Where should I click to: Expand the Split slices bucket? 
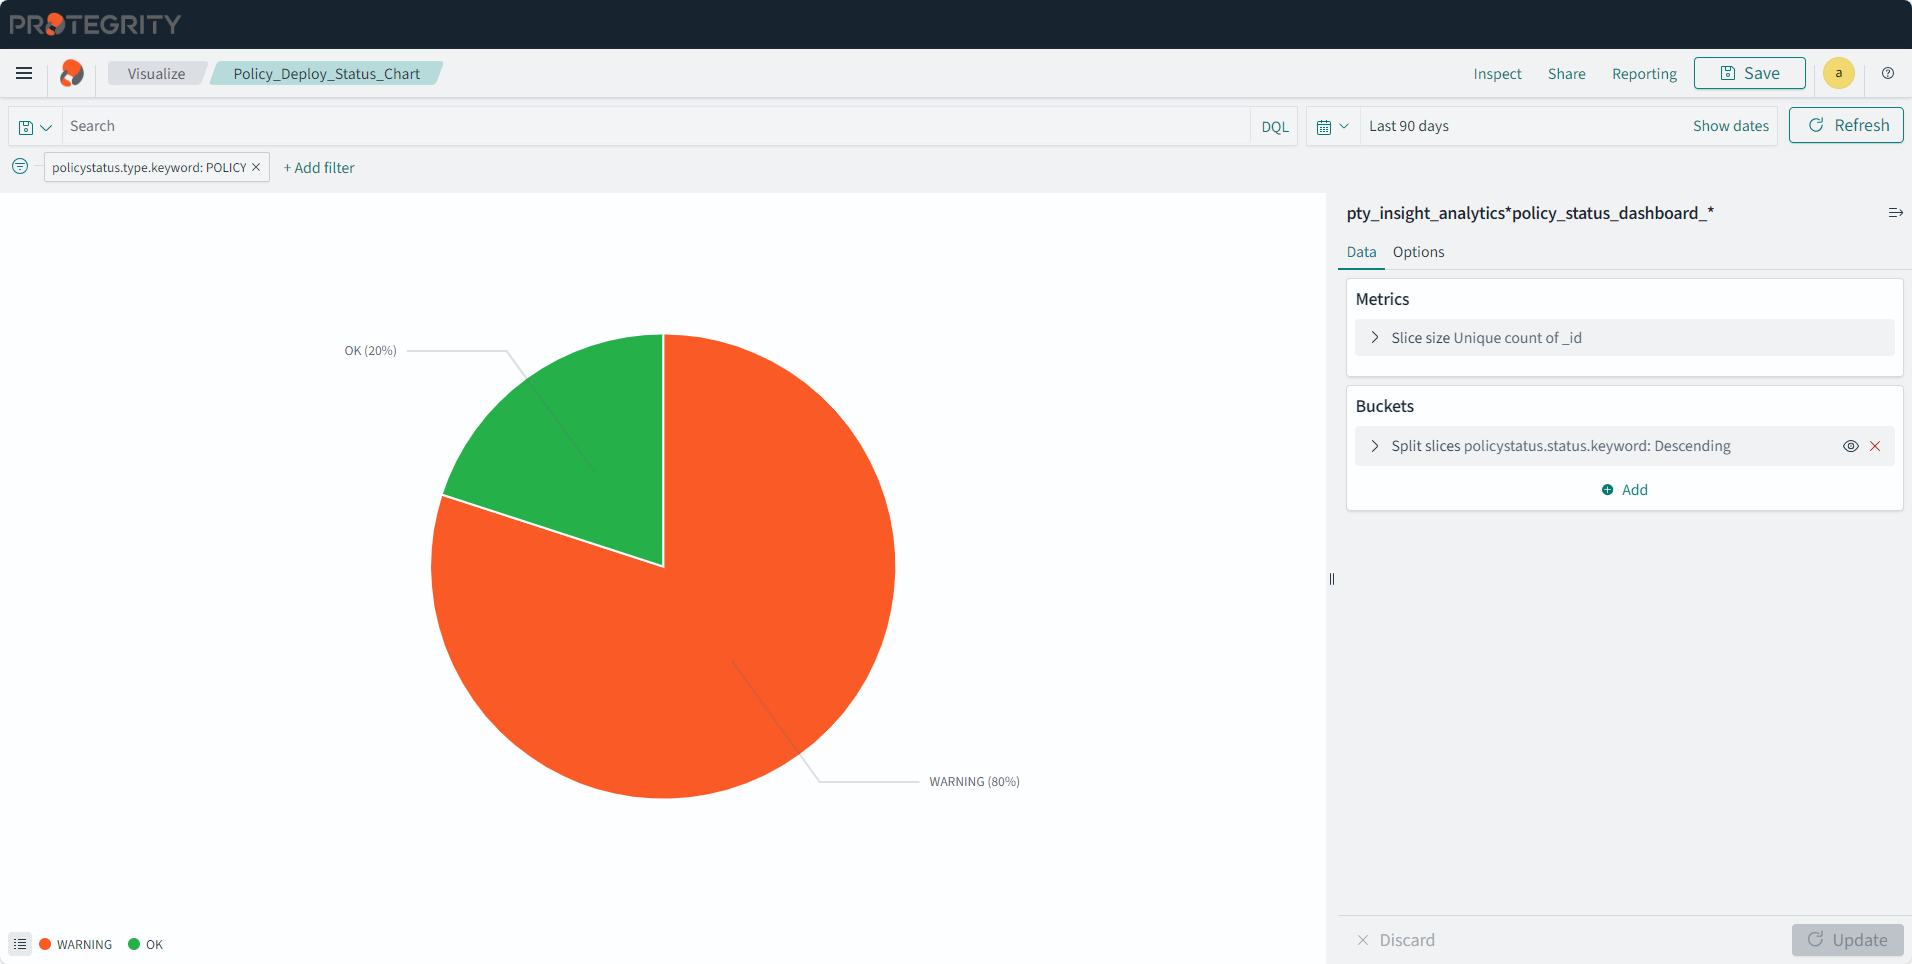(x=1375, y=446)
